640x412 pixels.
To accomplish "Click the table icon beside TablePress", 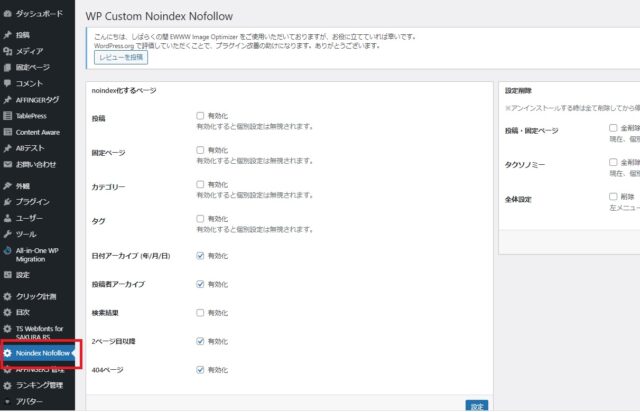I will pyautogui.click(x=7, y=116).
